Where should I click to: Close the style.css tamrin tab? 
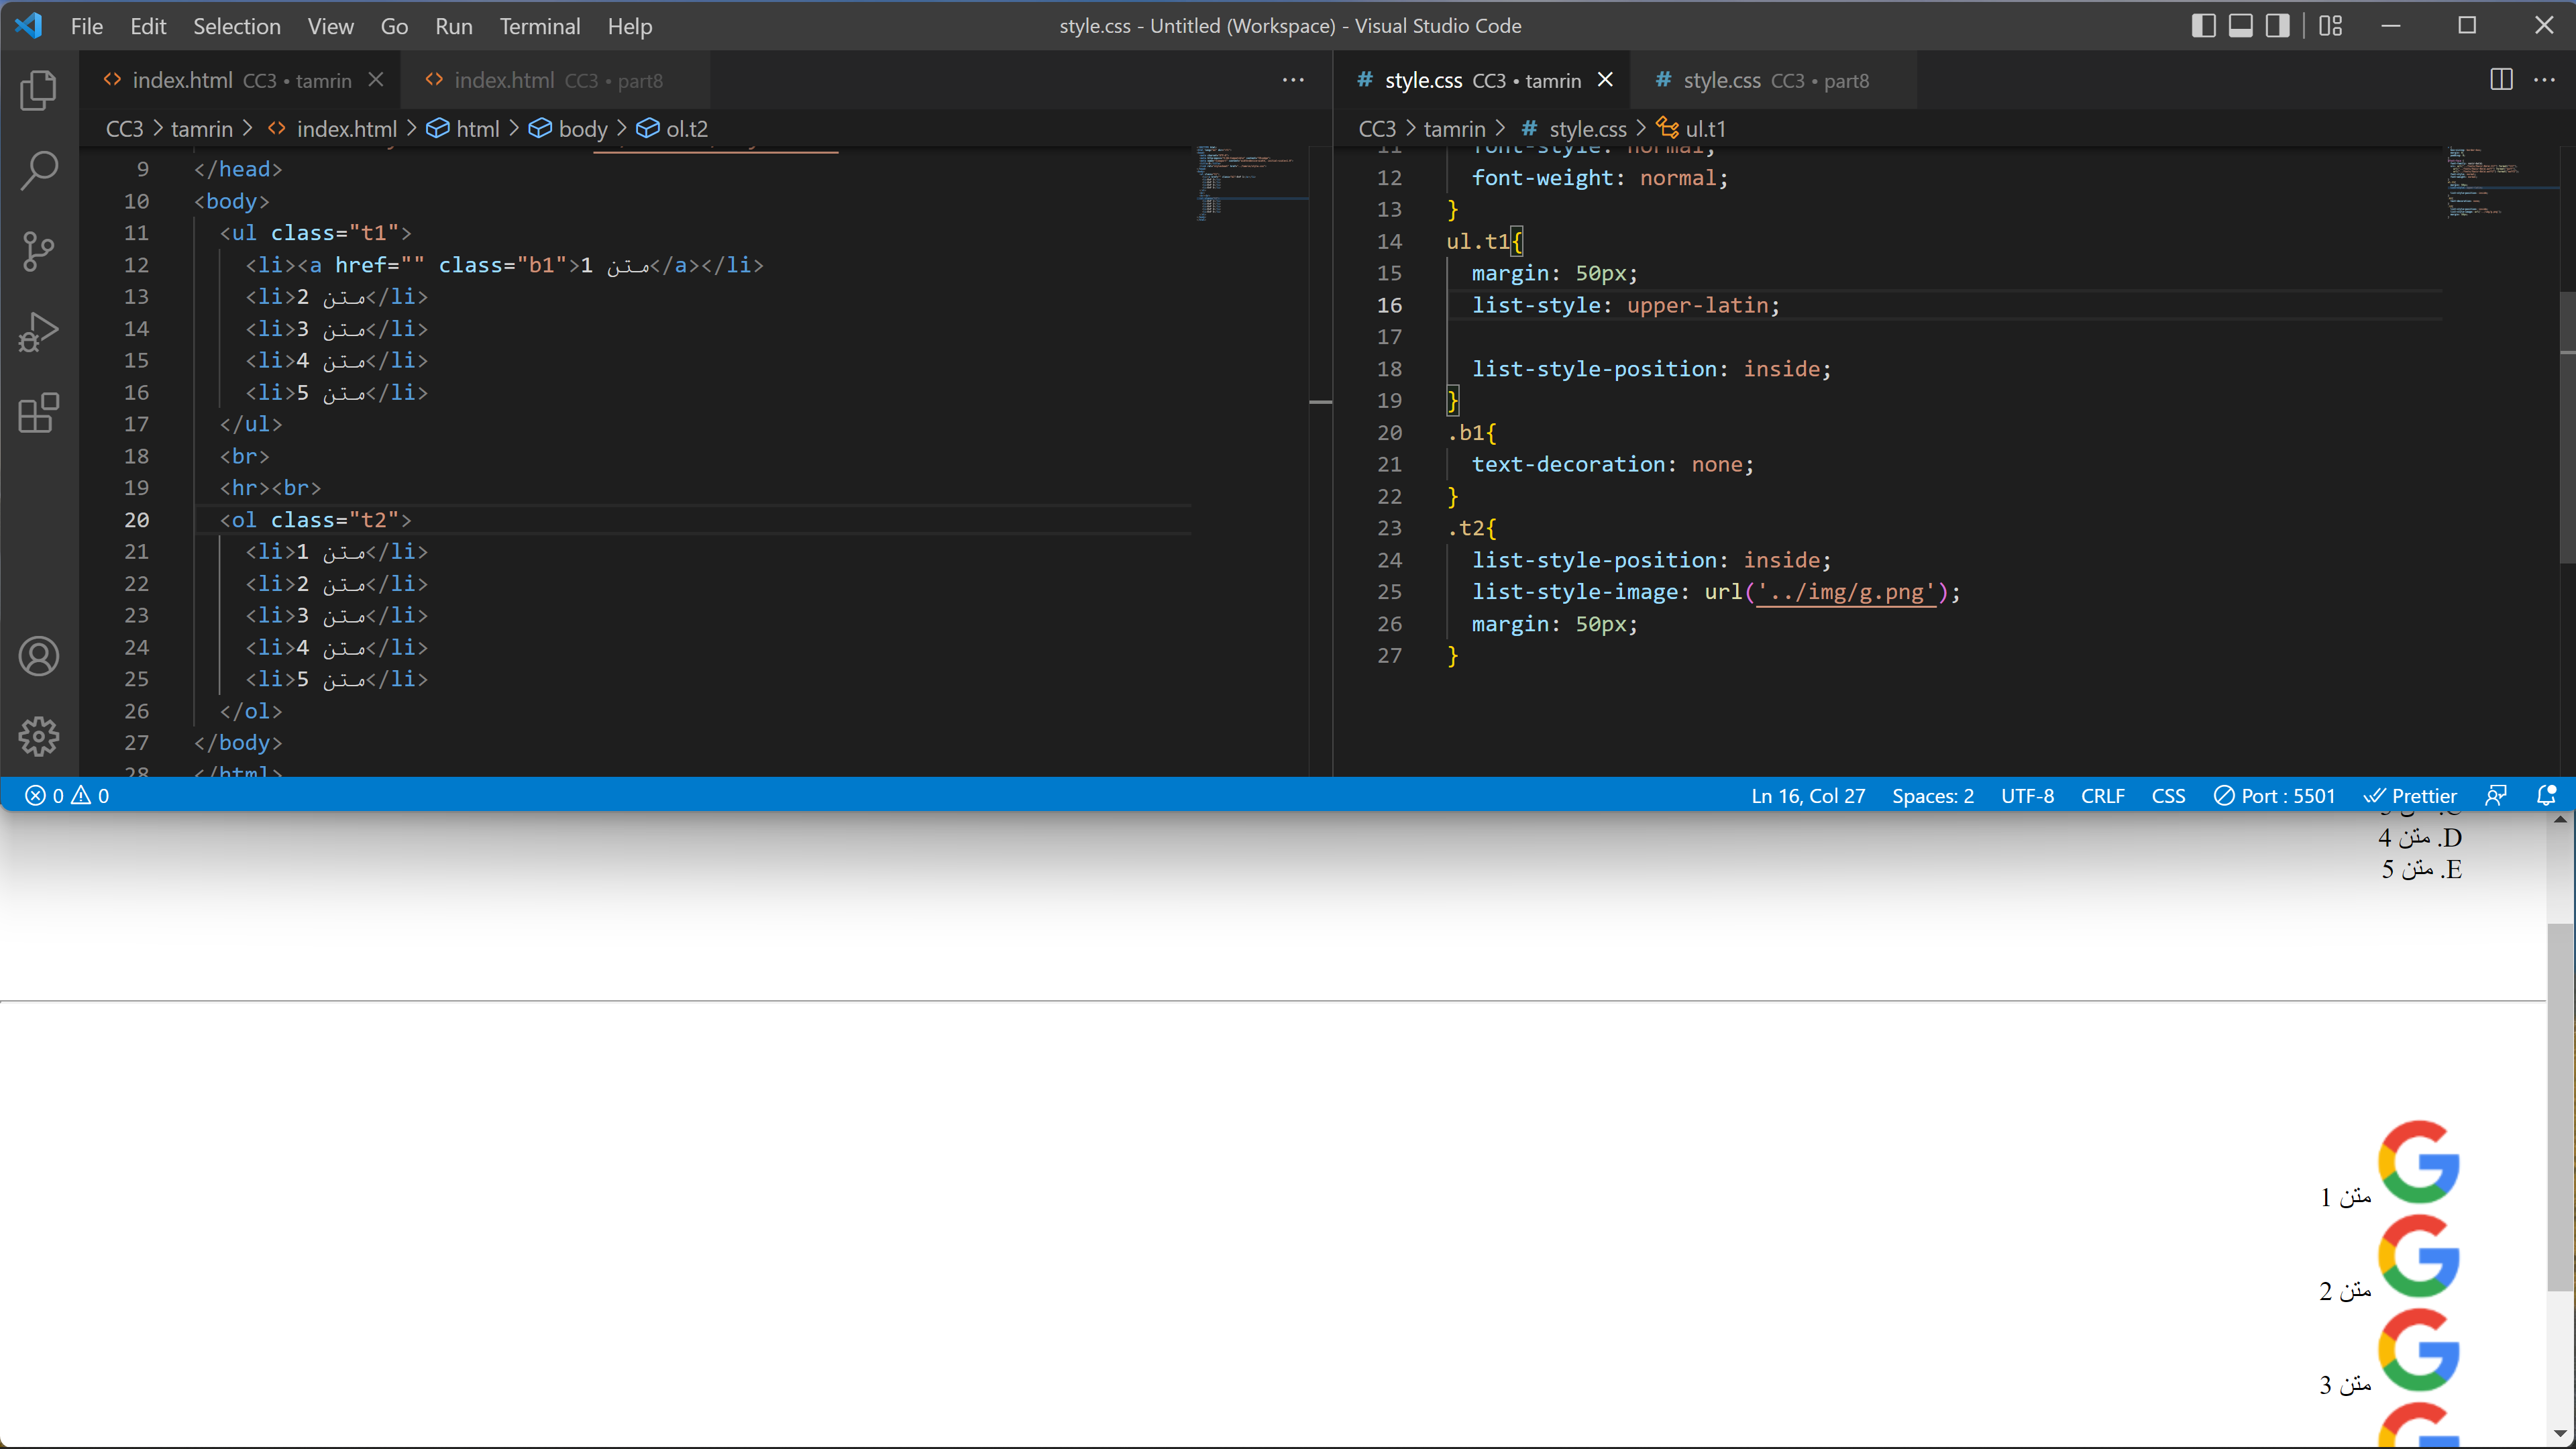(x=1605, y=80)
